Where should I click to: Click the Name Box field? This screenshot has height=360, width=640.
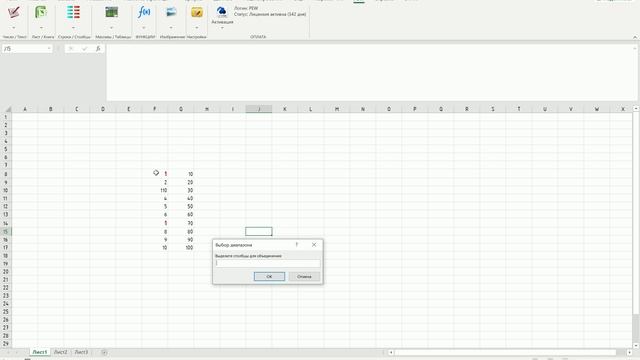click(x=24, y=49)
